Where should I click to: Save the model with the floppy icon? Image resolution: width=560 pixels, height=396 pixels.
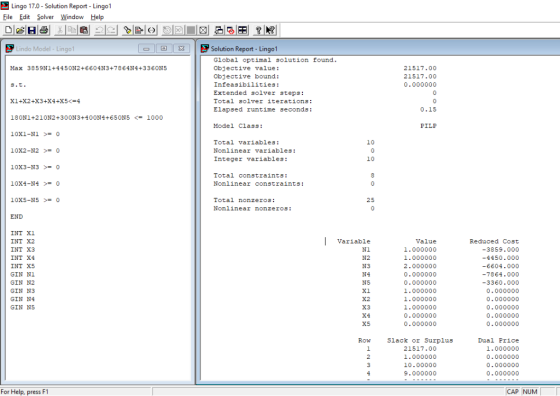32,30
